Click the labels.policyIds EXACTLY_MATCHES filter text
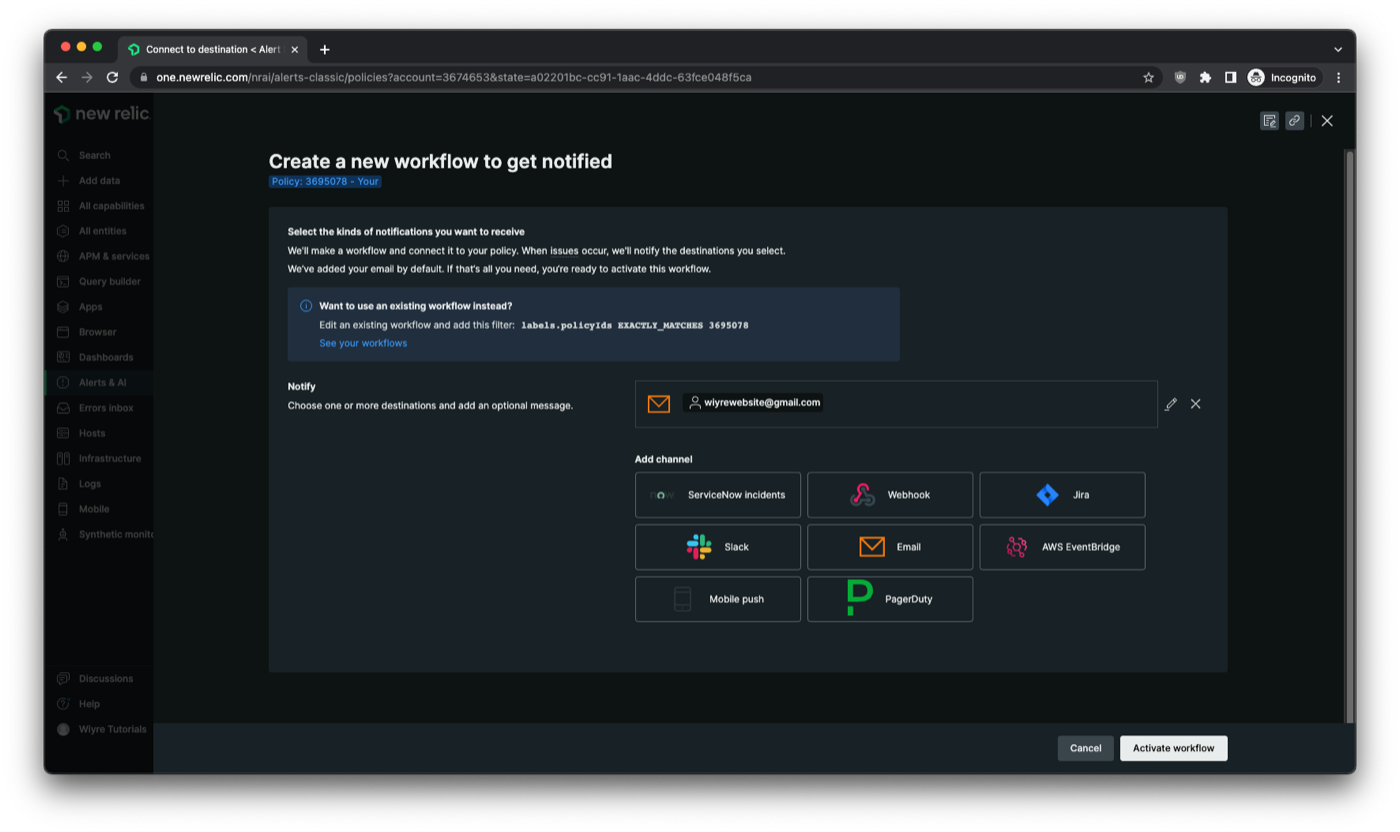This screenshot has height=832, width=1400. coord(635,325)
